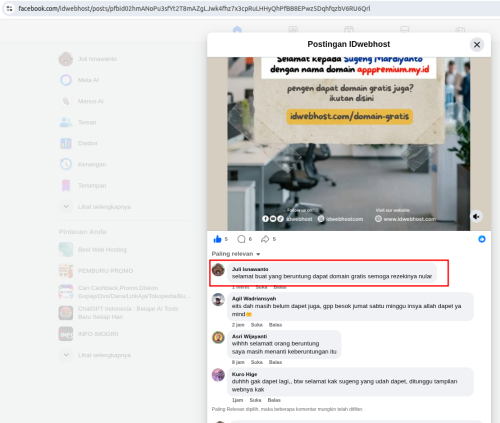Image resolution: width=500 pixels, height=423 pixels.
Task: Open comments via speech bubble icon
Action: [x=241, y=239]
